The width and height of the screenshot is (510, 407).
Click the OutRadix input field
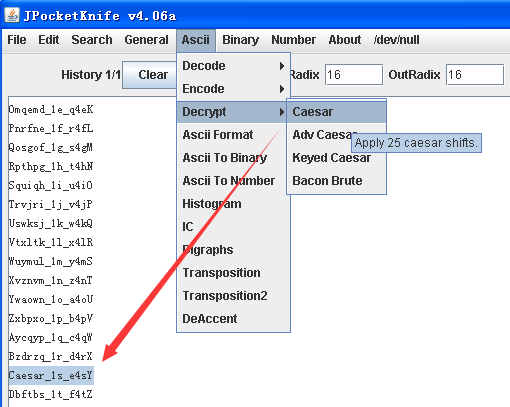475,75
